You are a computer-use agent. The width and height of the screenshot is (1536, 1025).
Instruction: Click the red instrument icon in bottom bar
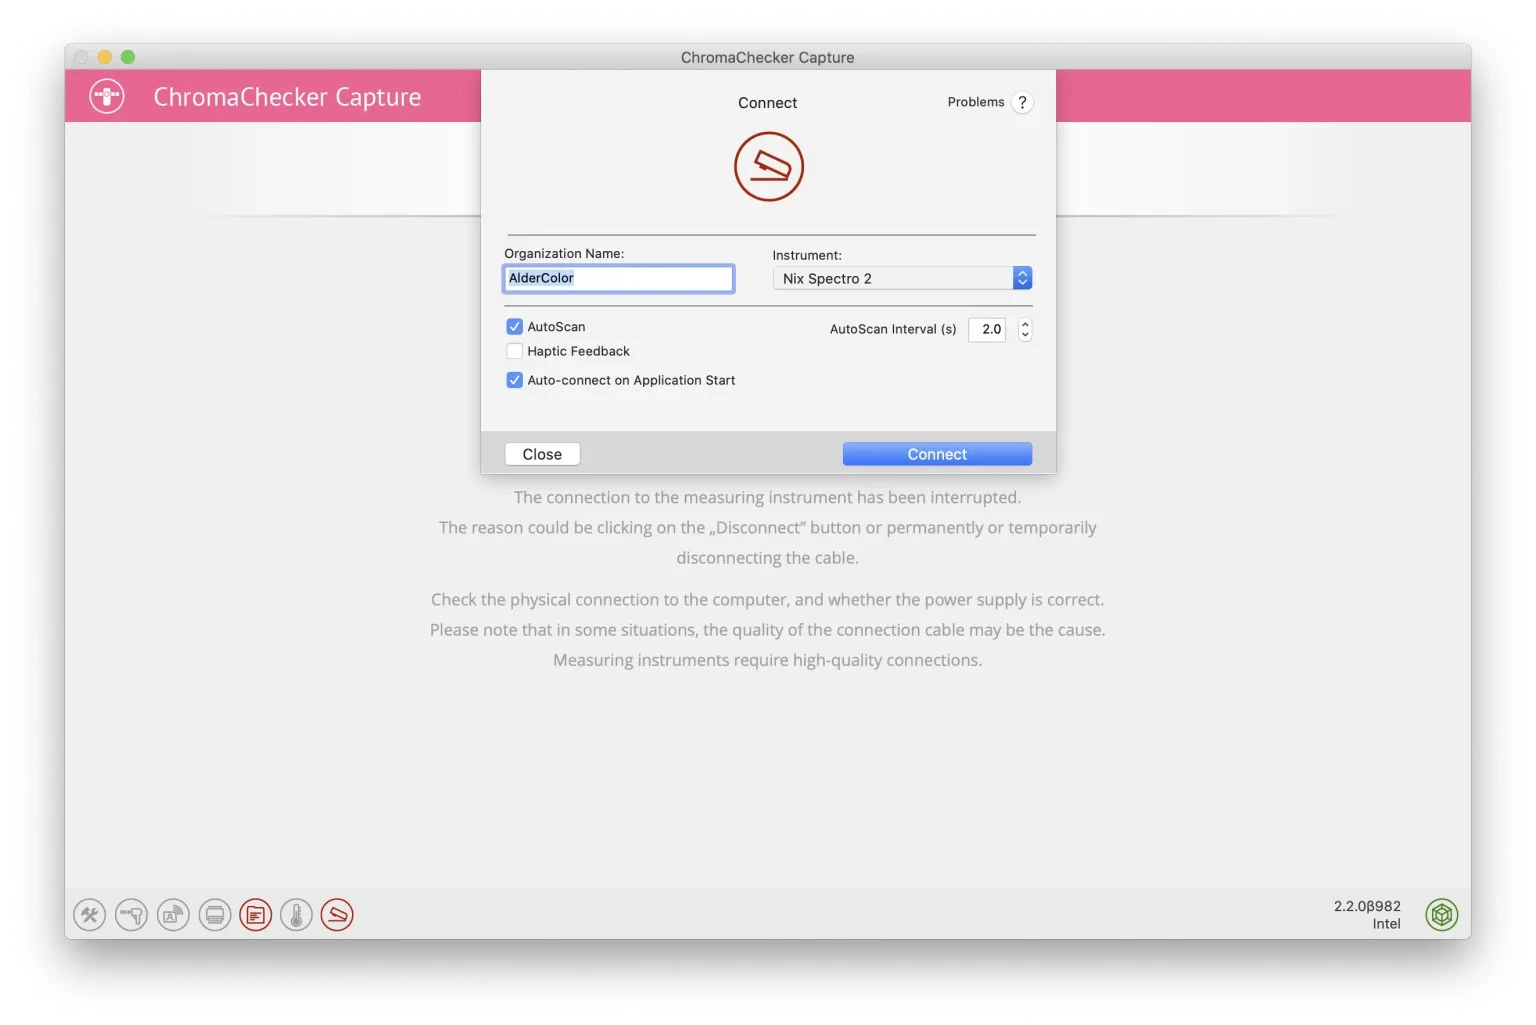(337, 915)
